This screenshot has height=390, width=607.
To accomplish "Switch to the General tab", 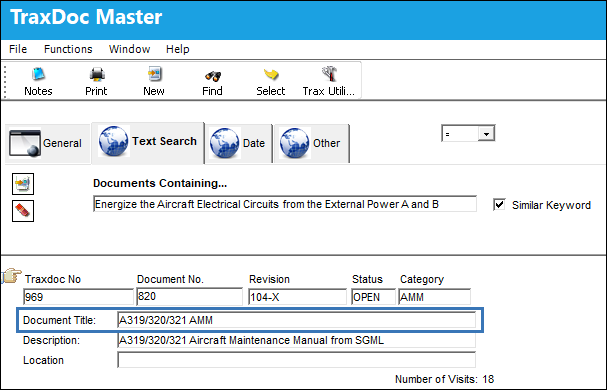I will click(48, 143).
